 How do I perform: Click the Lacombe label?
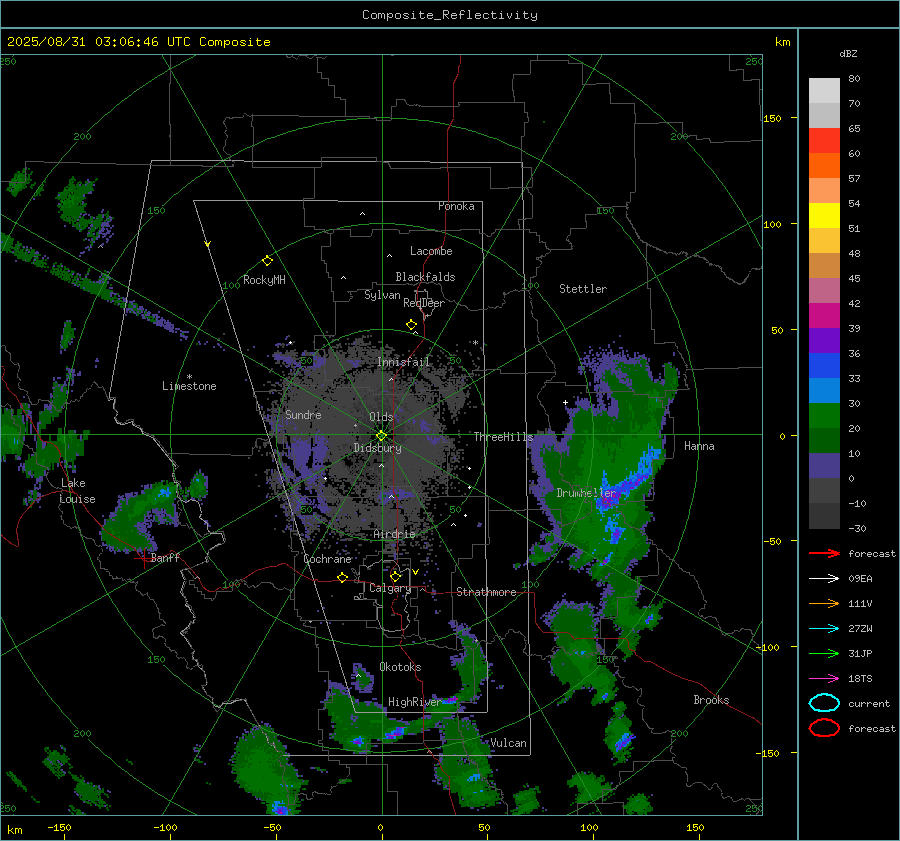click(x=431, y=251)
